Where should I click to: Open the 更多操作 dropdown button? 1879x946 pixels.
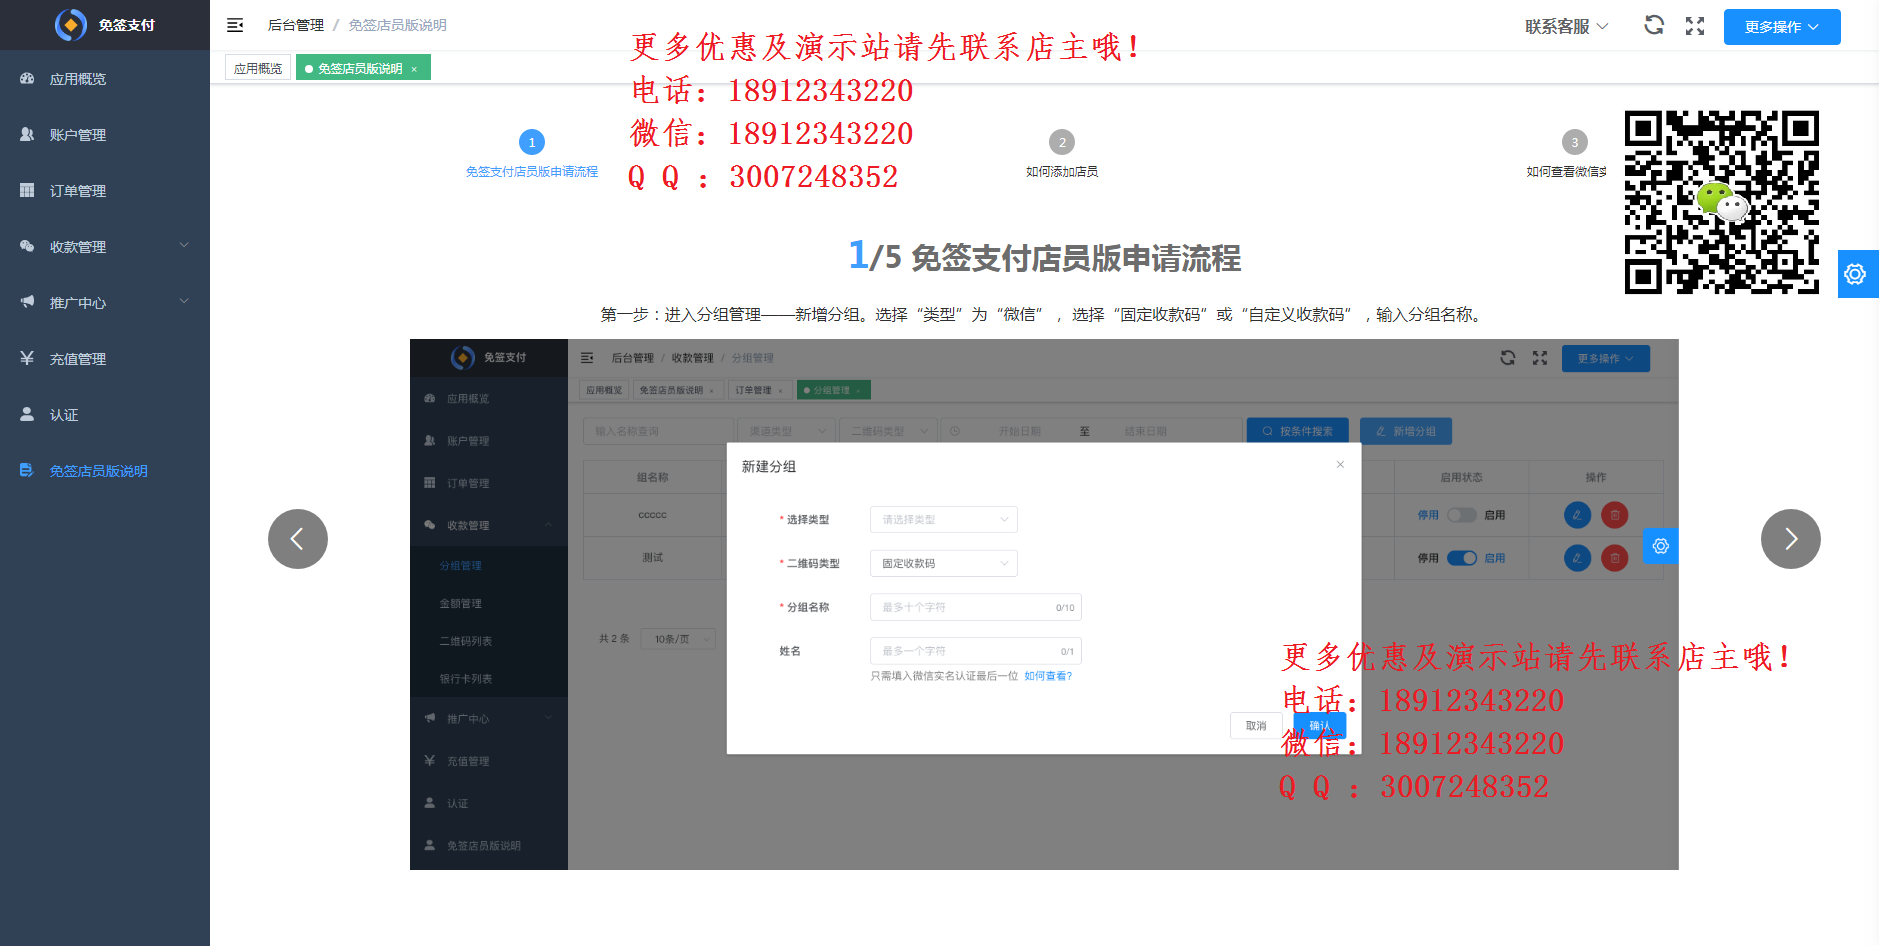pyautogui.click(x=1782, y=27)
